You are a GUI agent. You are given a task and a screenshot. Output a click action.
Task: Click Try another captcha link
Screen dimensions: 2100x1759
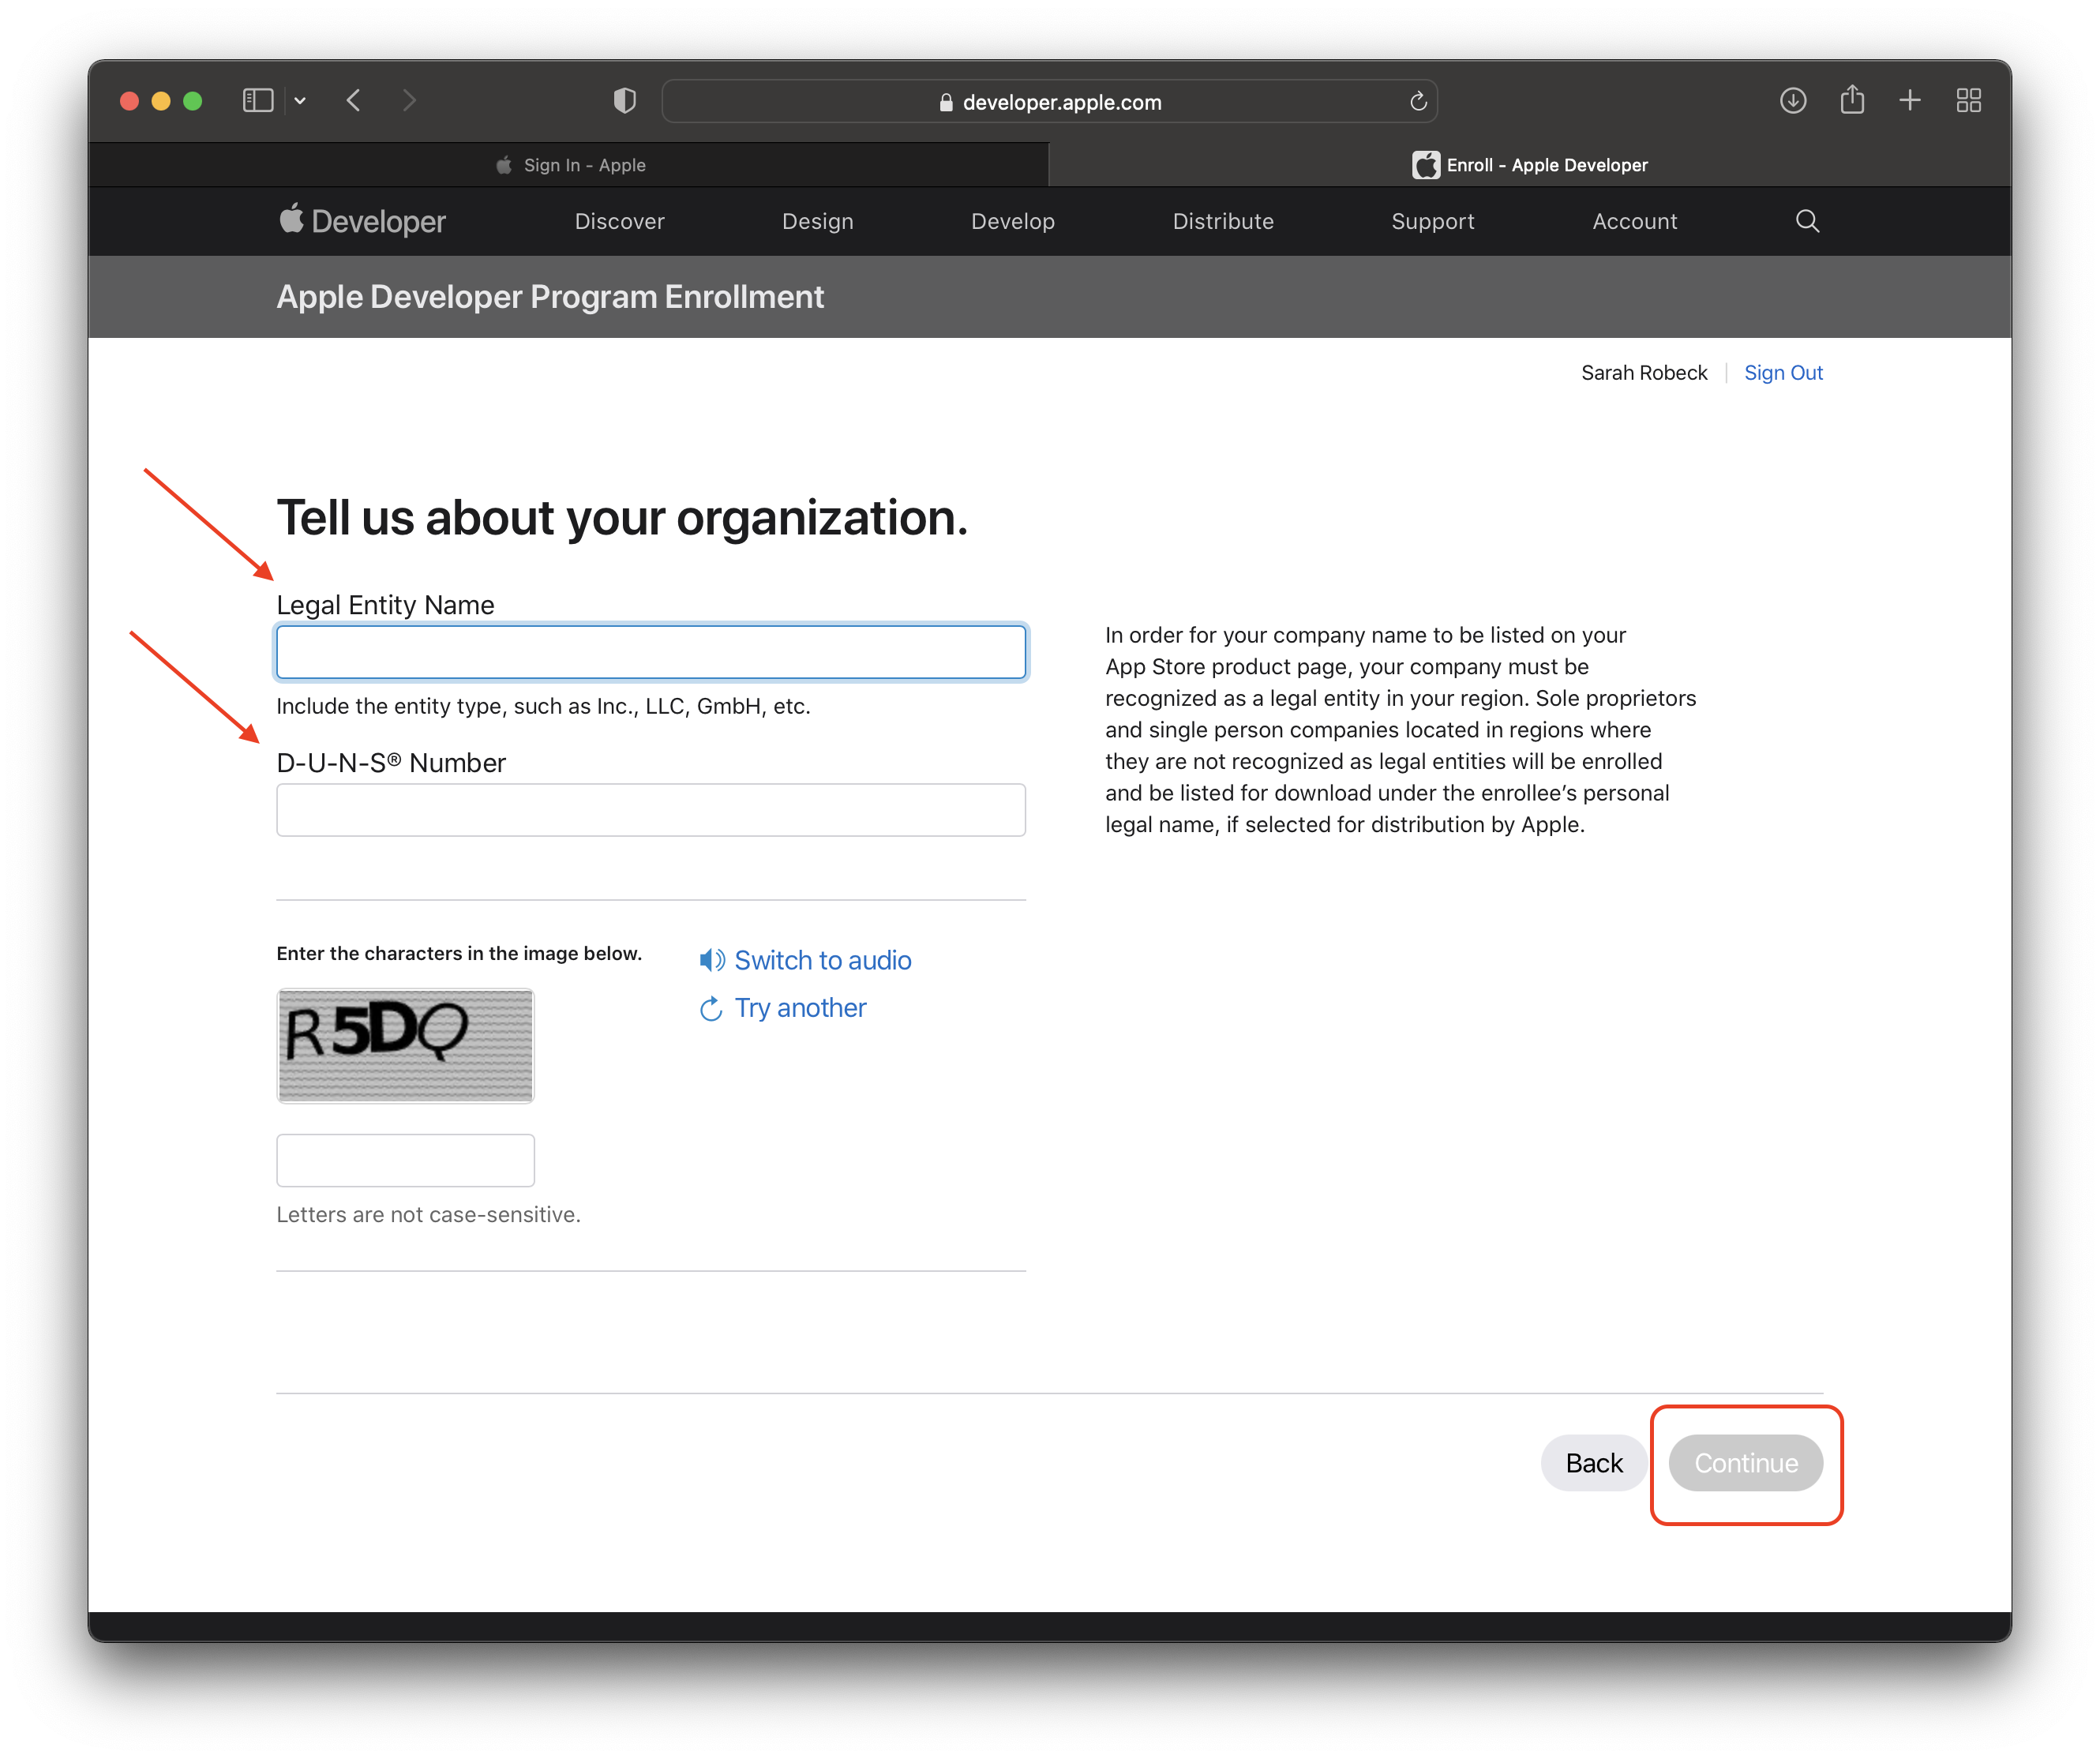tap(800, 1008)
